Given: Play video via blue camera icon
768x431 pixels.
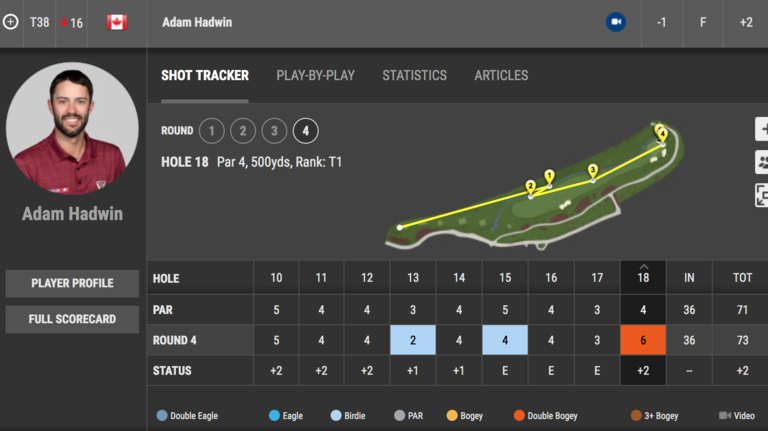Looking at the screenshot, I should click(x=616, y=22).
